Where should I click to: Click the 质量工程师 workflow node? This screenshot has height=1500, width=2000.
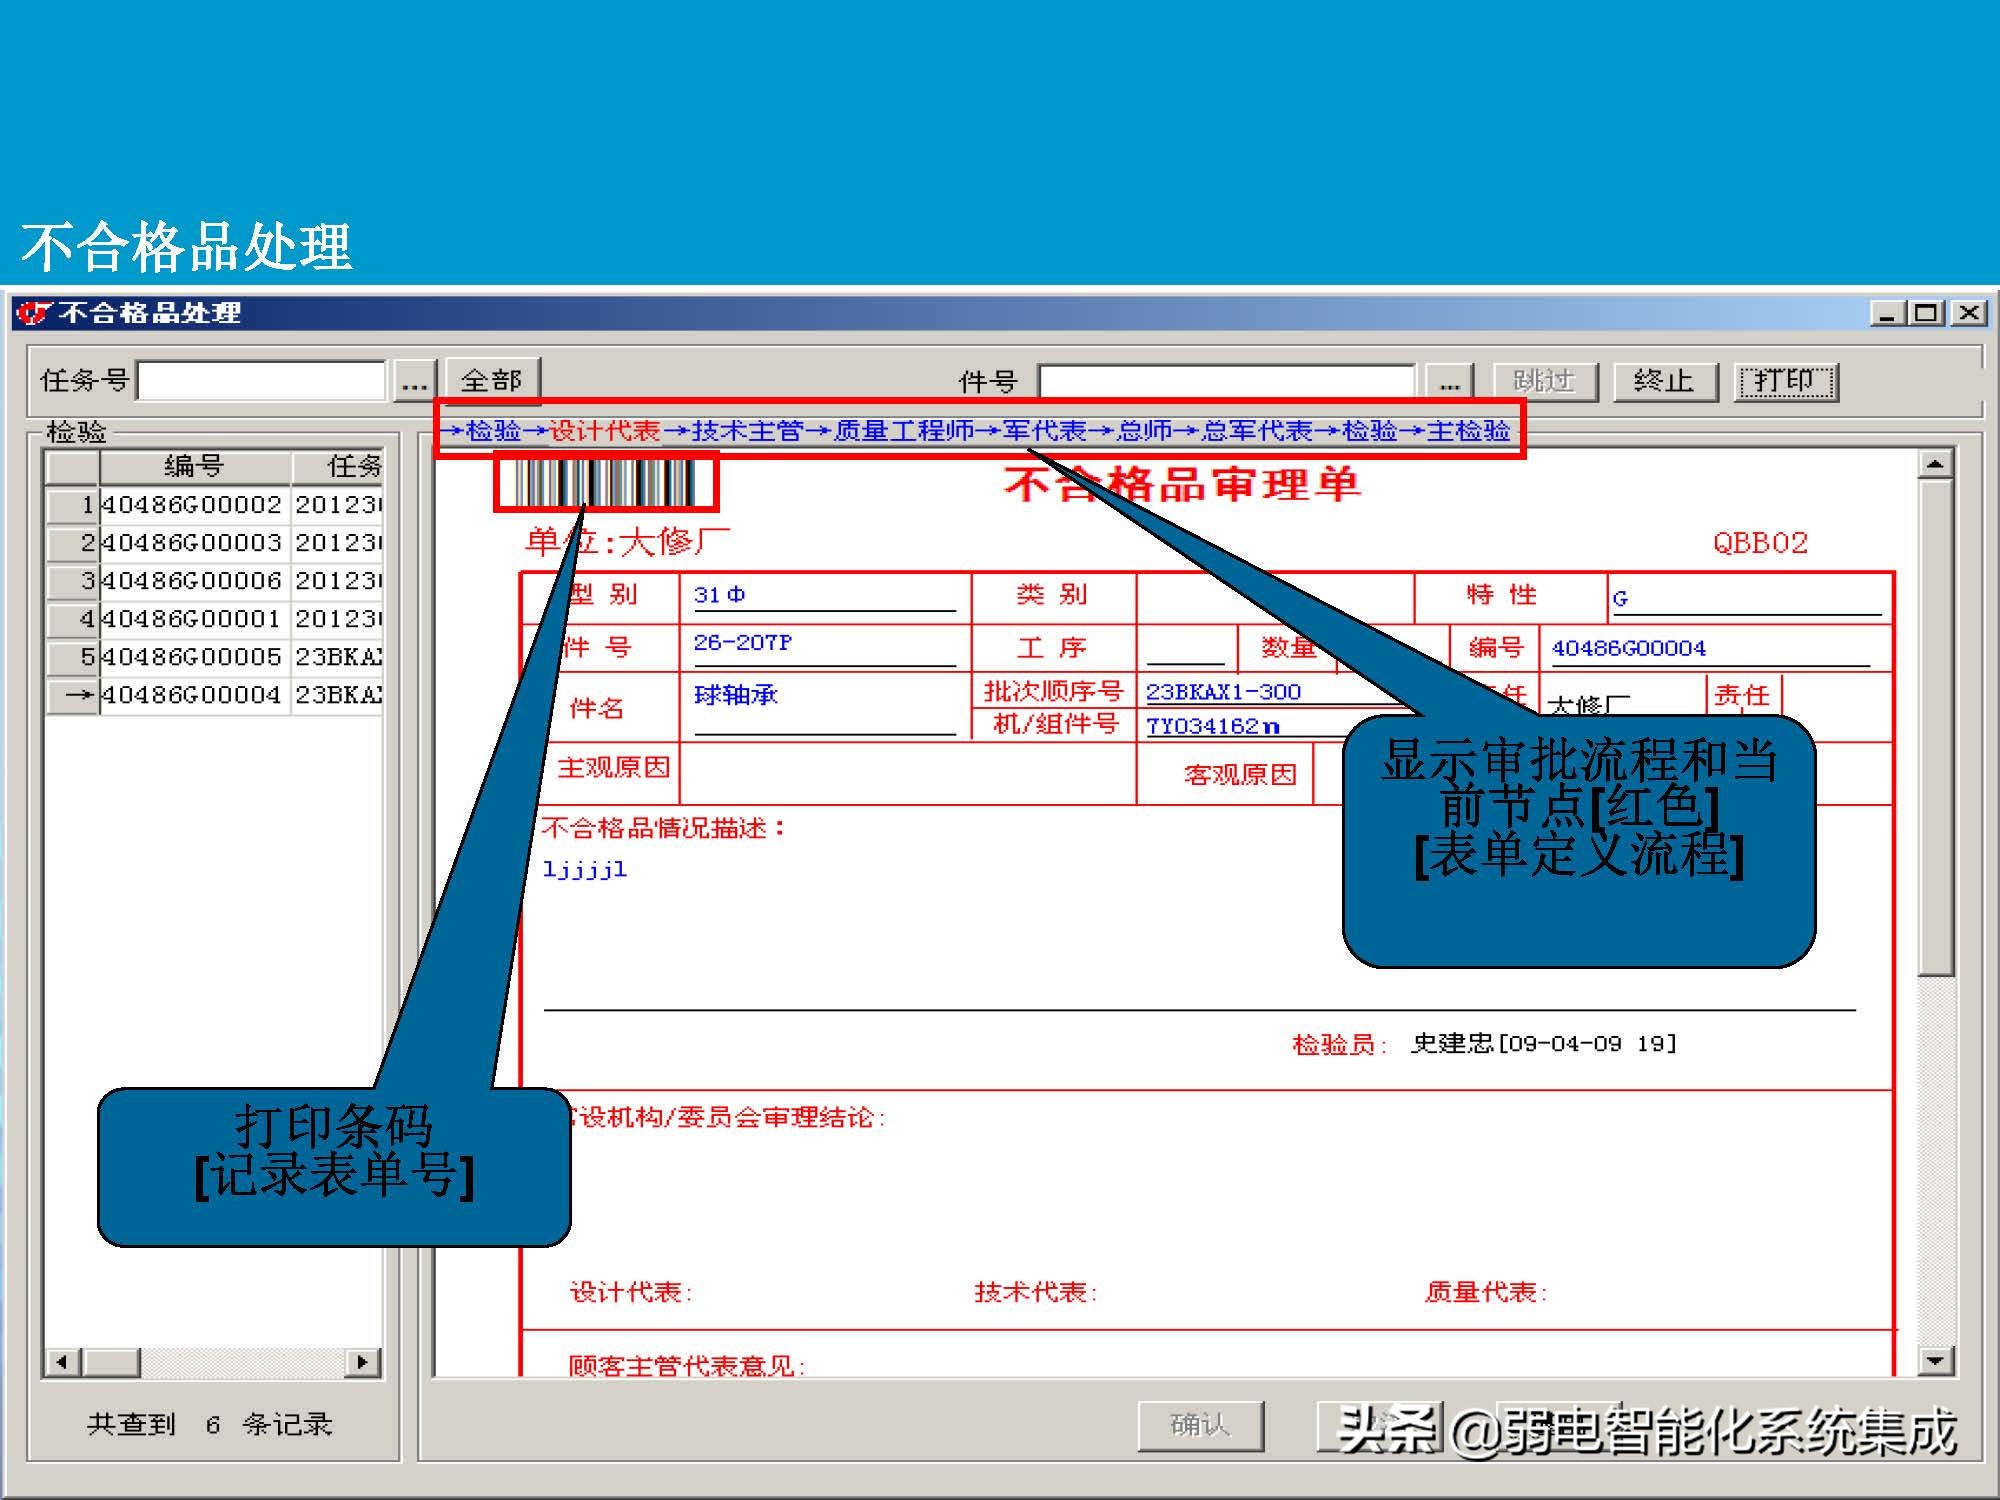904,431
